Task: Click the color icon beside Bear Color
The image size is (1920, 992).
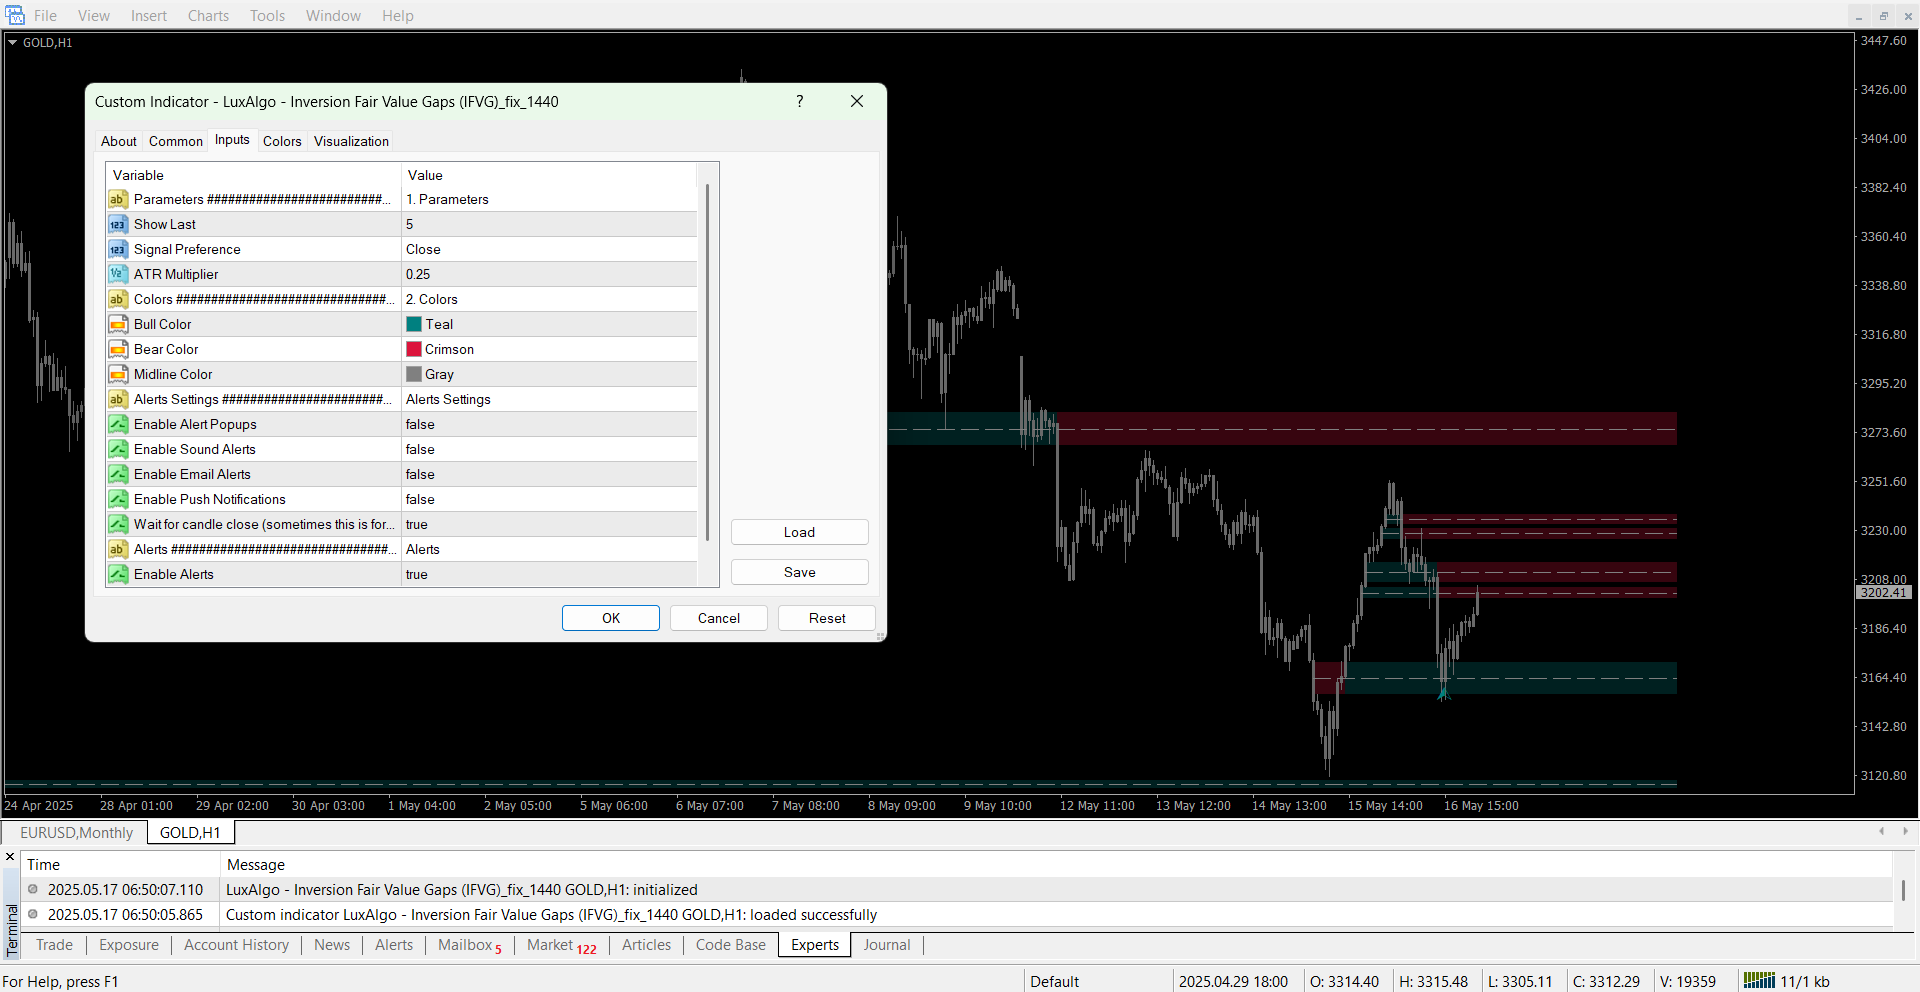Action: pyautogui.click(x=118, y=349)
